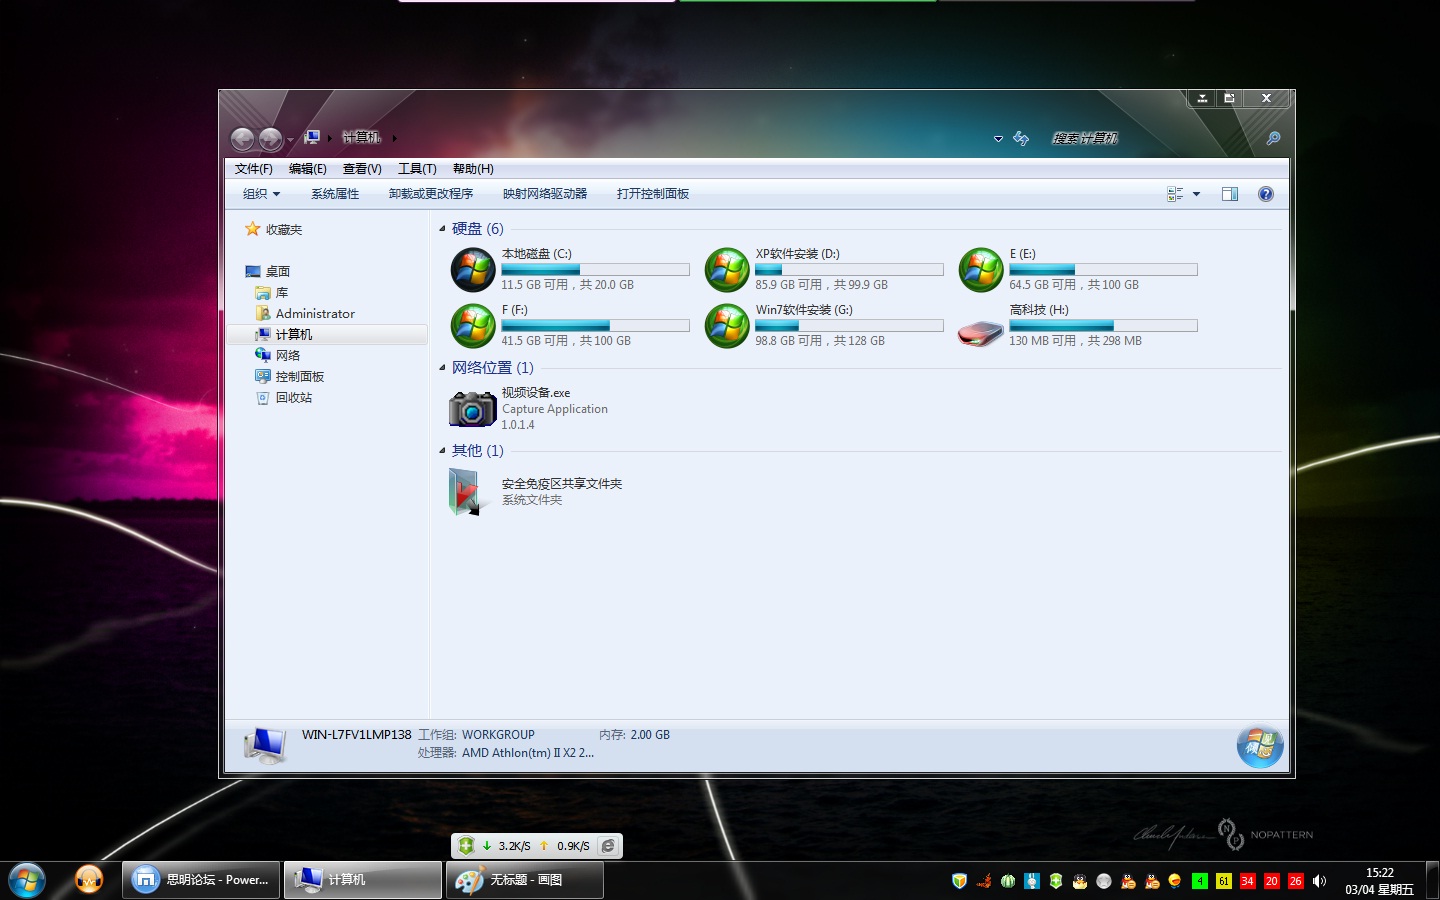Click the Forward navigation arrow

[x=270, y=139]
